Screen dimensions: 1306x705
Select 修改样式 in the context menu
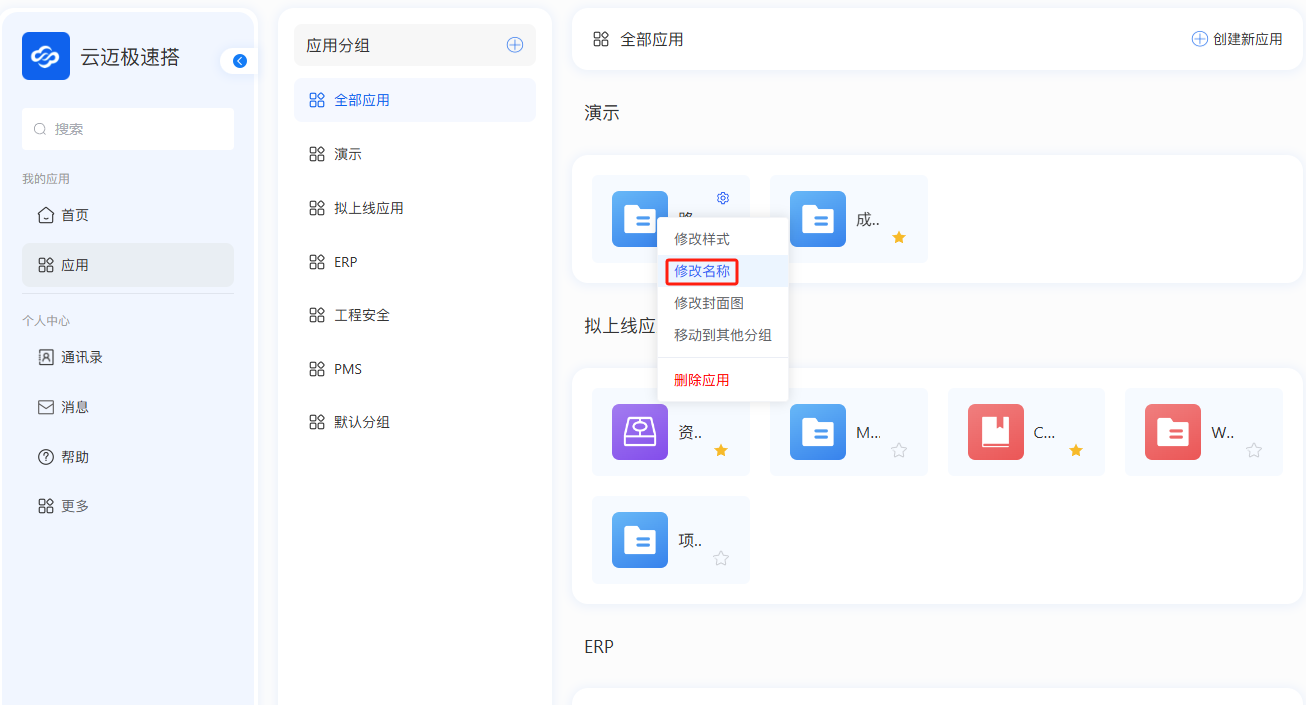[x=702, y=239]
